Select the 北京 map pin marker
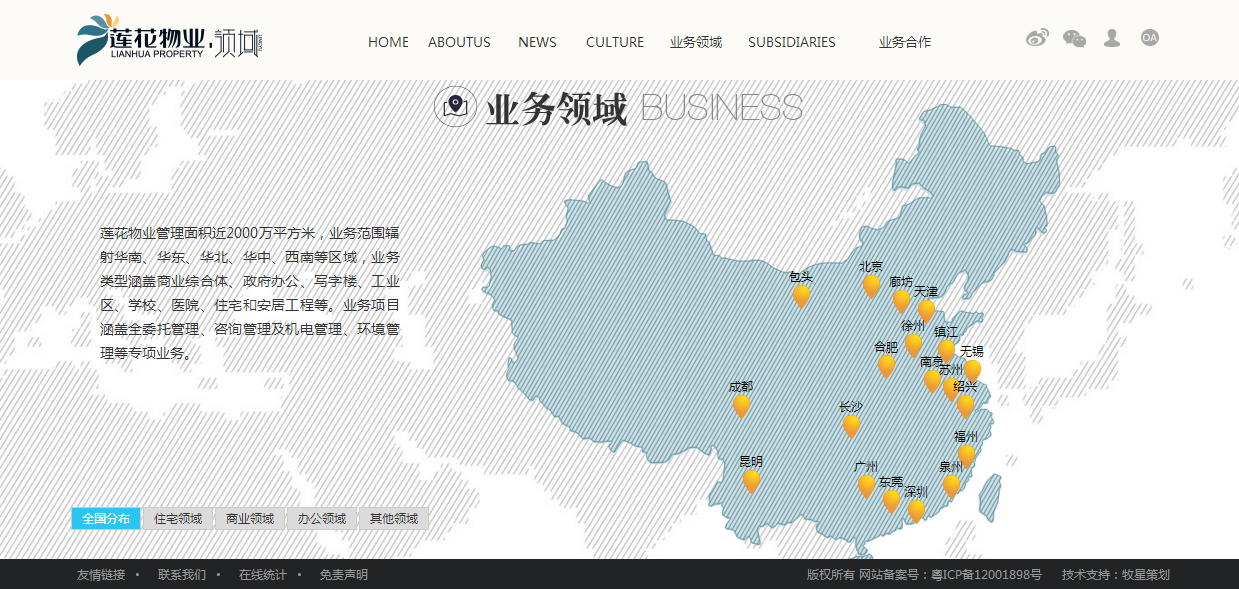The image size is (1239, 589). [x=872, y=285]
